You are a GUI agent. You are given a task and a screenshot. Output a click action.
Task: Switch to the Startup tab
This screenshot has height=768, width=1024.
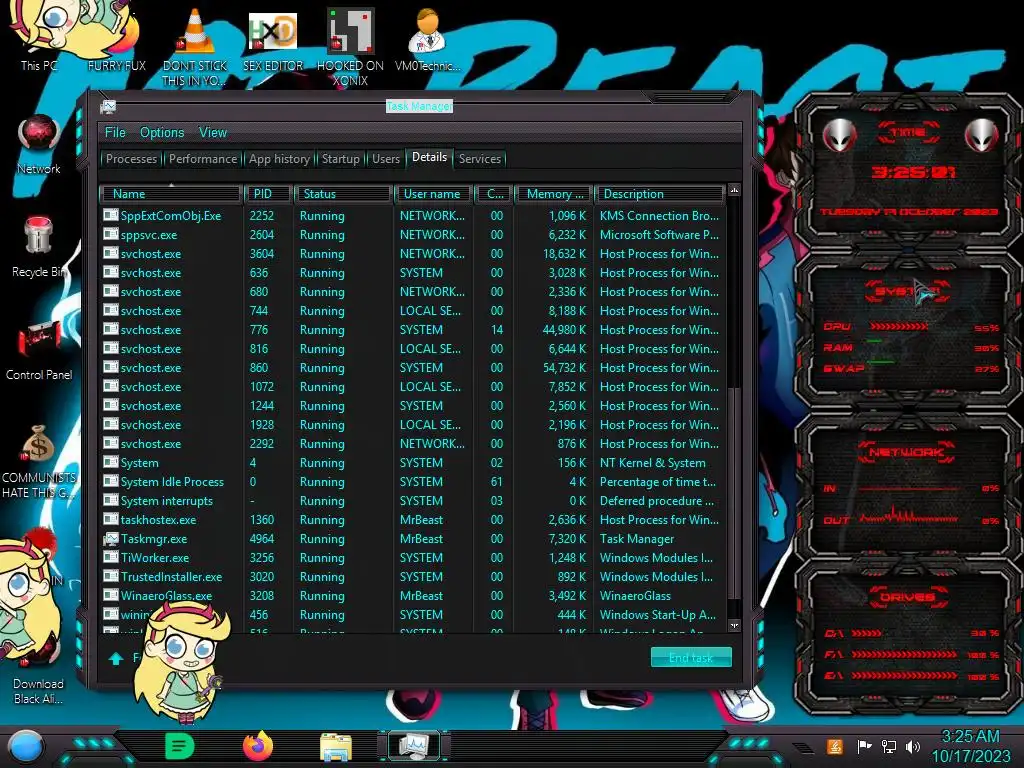click(x=340, y=159)
